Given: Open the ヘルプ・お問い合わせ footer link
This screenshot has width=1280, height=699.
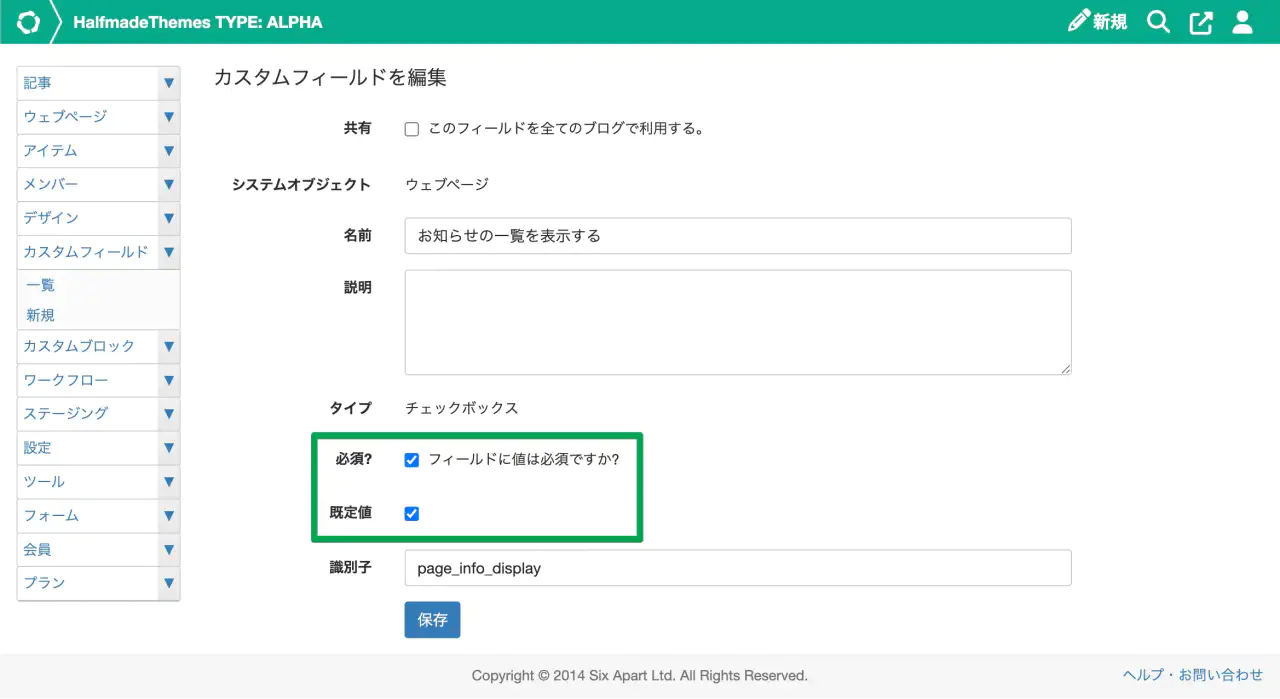Looking at the screenshot, I should tap(1192, 675).
